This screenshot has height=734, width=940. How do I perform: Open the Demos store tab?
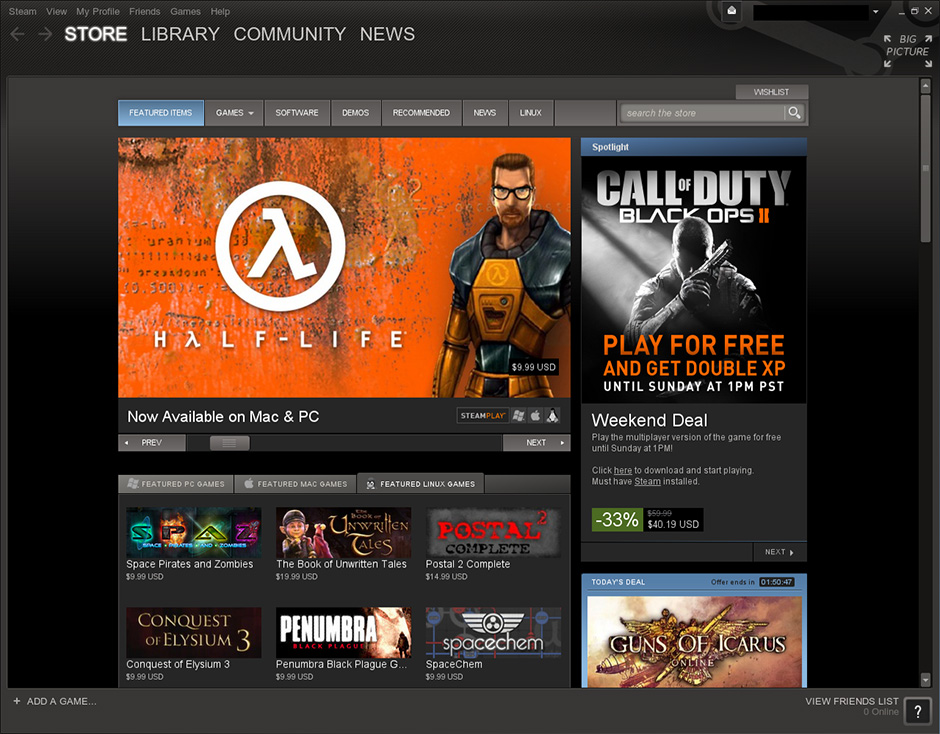pyautogui.click(x=355, y=113)
